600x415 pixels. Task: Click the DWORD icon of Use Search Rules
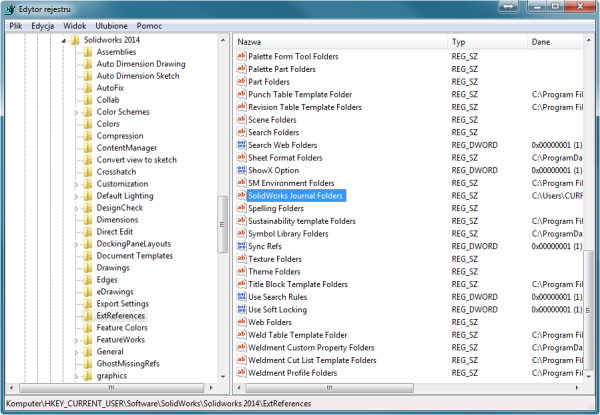[x=241, y=296]
